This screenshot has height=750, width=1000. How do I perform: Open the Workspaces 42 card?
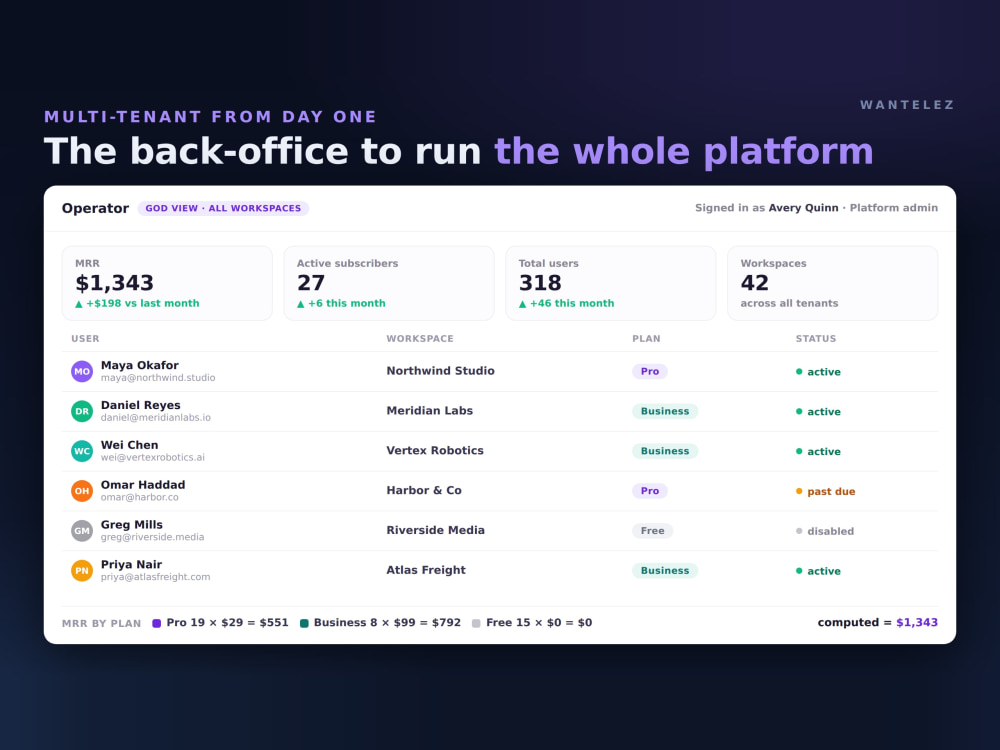click(x=832, y=283)
